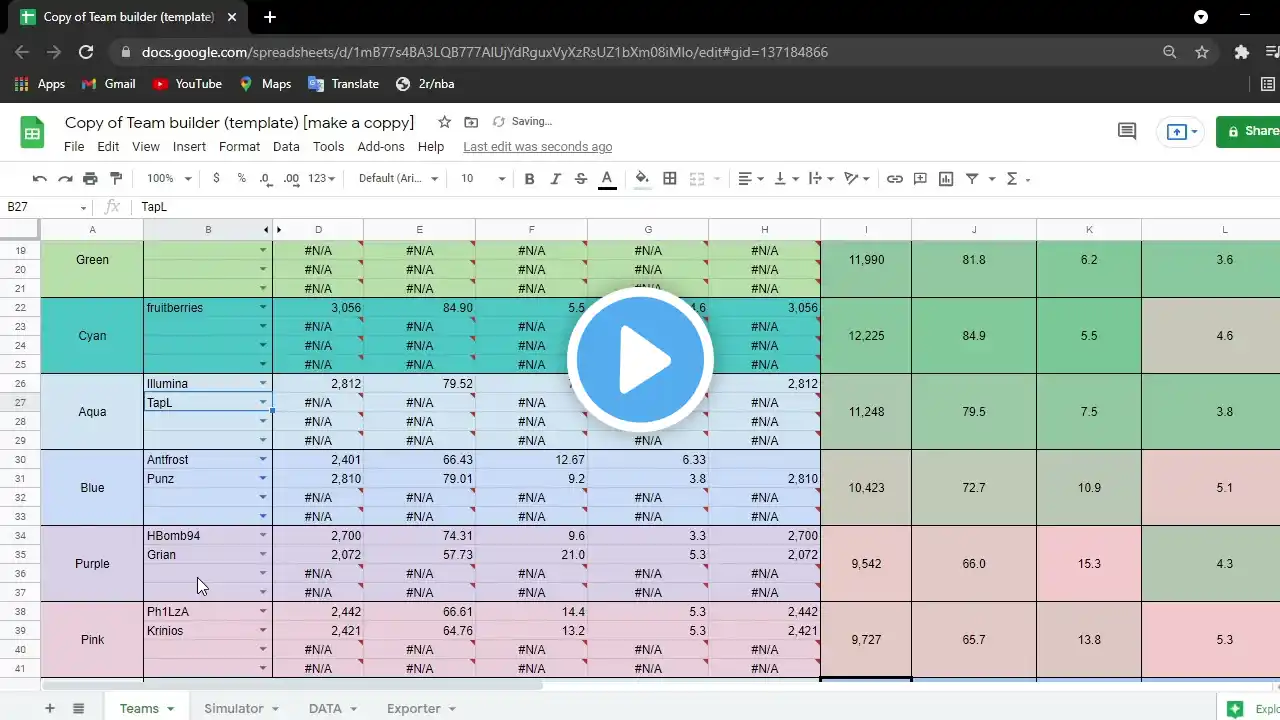Insert a chart
The image size is (1280, 720).
point(946,179)
